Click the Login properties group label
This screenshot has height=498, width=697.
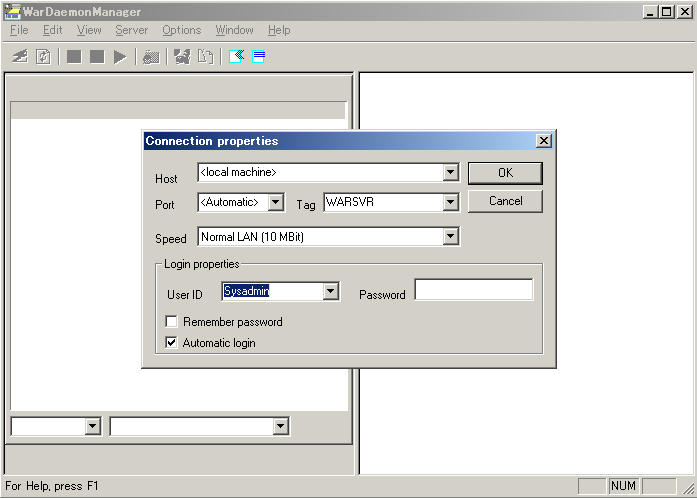[201, 264]
